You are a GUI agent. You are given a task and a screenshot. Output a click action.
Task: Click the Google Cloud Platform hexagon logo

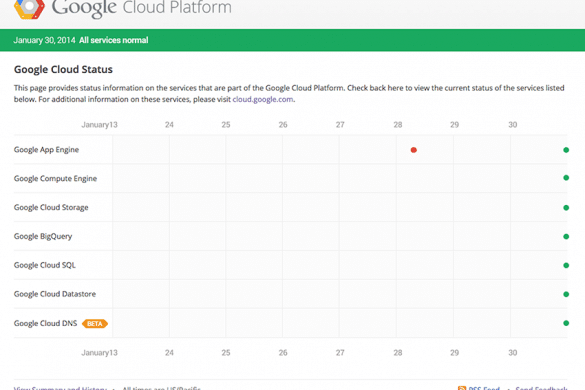point(29,8)
